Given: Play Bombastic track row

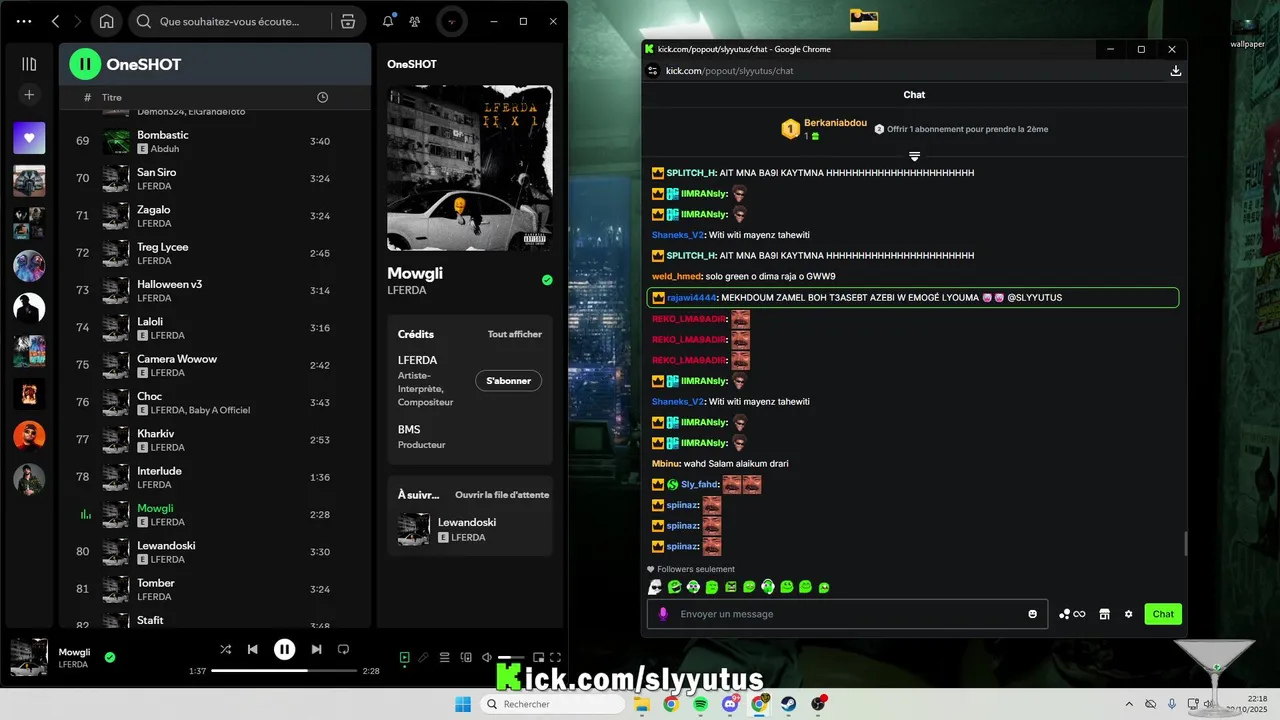Looking at the screenshot, I should pyautogui.click(x=215, y=141).
